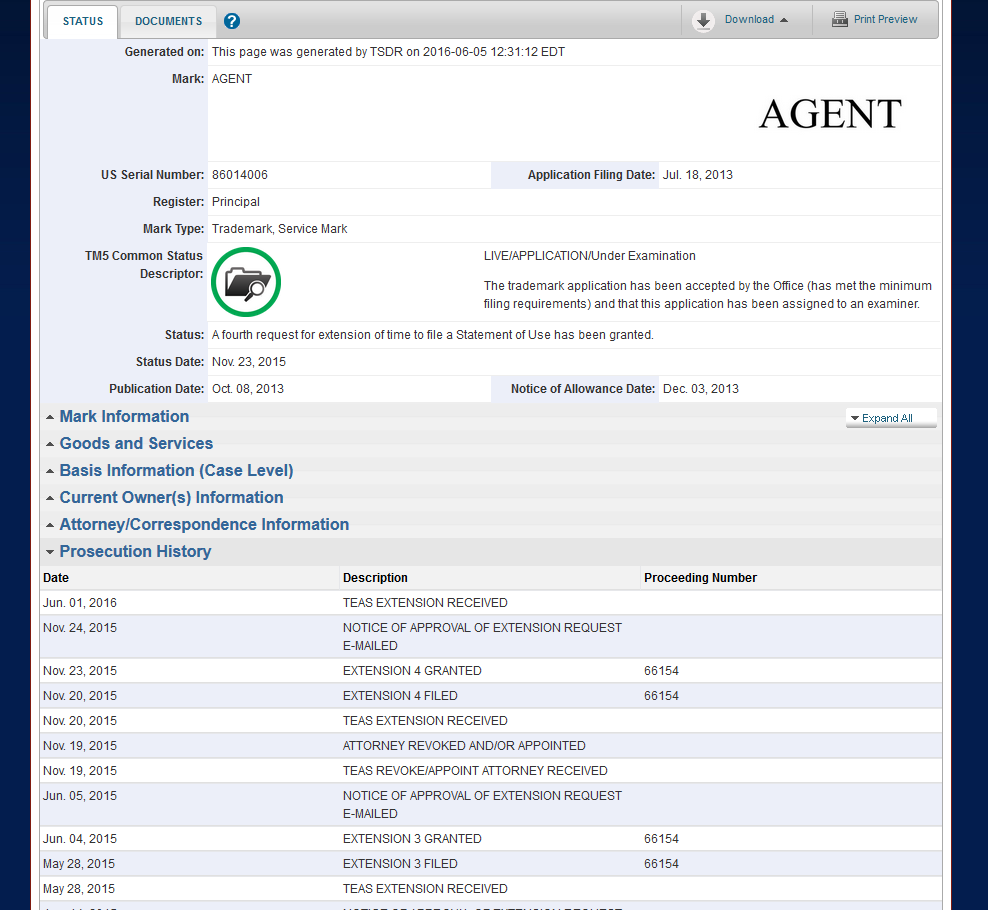Select proceeding number 66154 for EXTENSION 3 FILED
Screen dimensions: 988x910
[x=661, y=863]
